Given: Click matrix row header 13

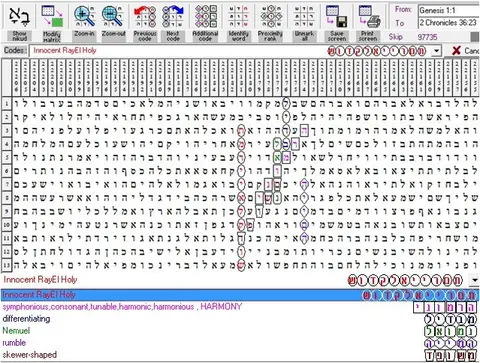Looking at the screenshot, I should pyautogui.click(x=6, y=265).
